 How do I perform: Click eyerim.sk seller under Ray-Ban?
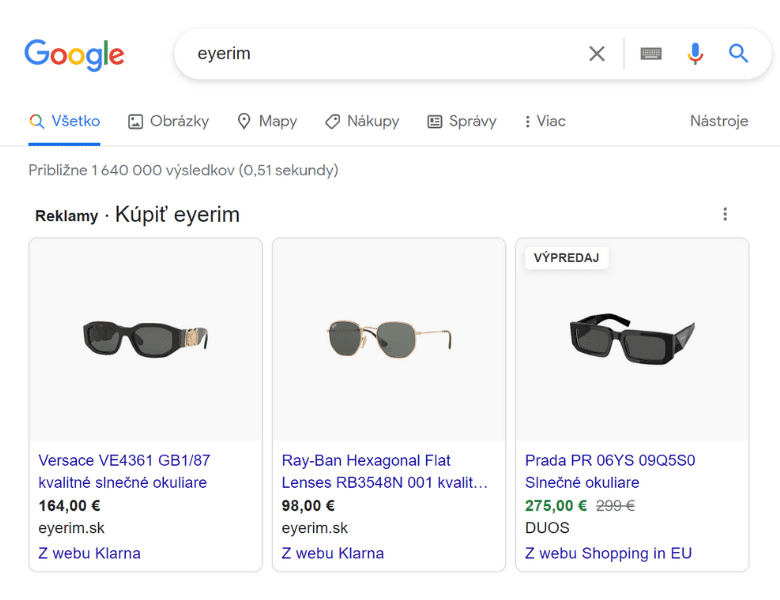tap(314, 528)
